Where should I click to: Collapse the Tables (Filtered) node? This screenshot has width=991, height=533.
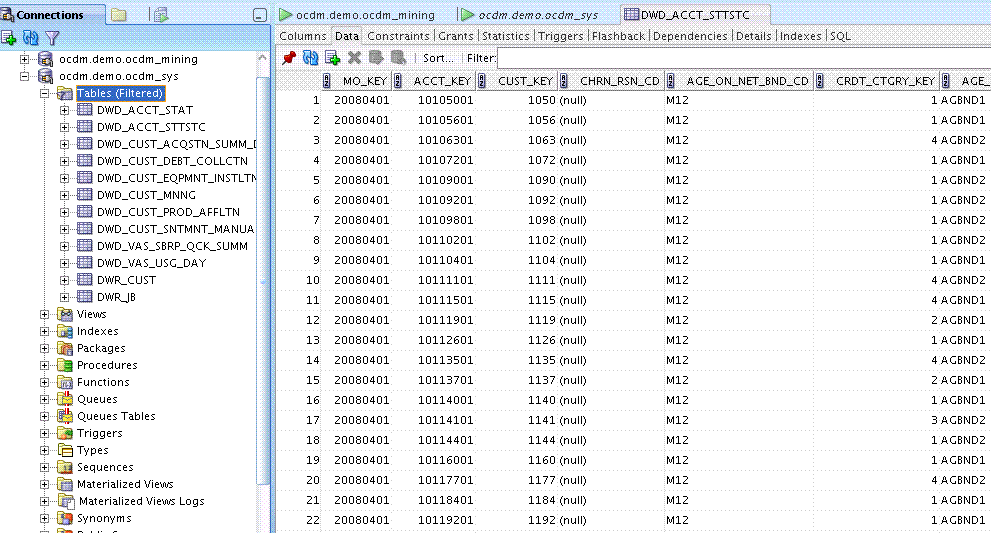[x=45, y=93]
